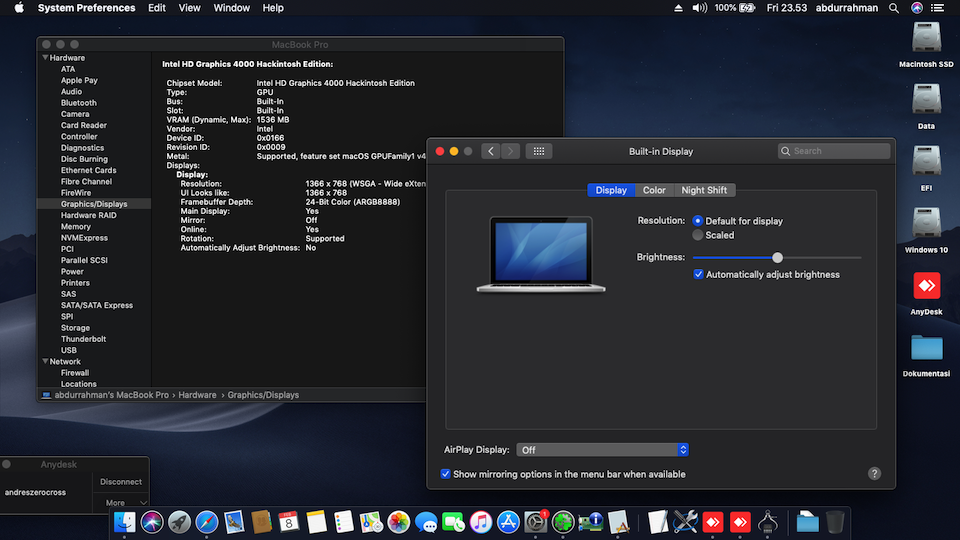Viewport: 960px width, 540px height.
Task: Click the Disconnect button in Anydesk
Action: click(121, 482)
